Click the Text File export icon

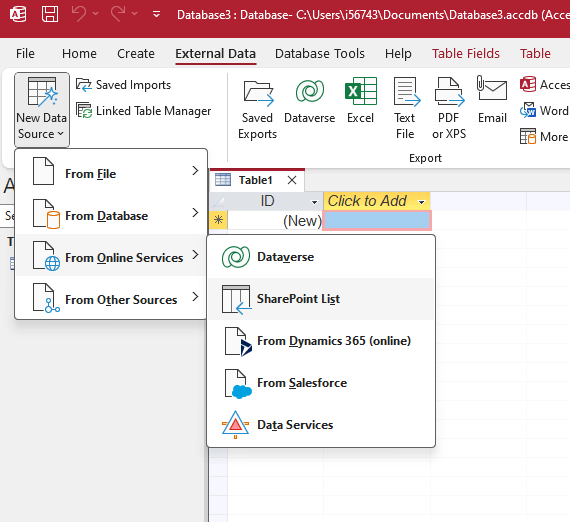[x=405, y=108]
